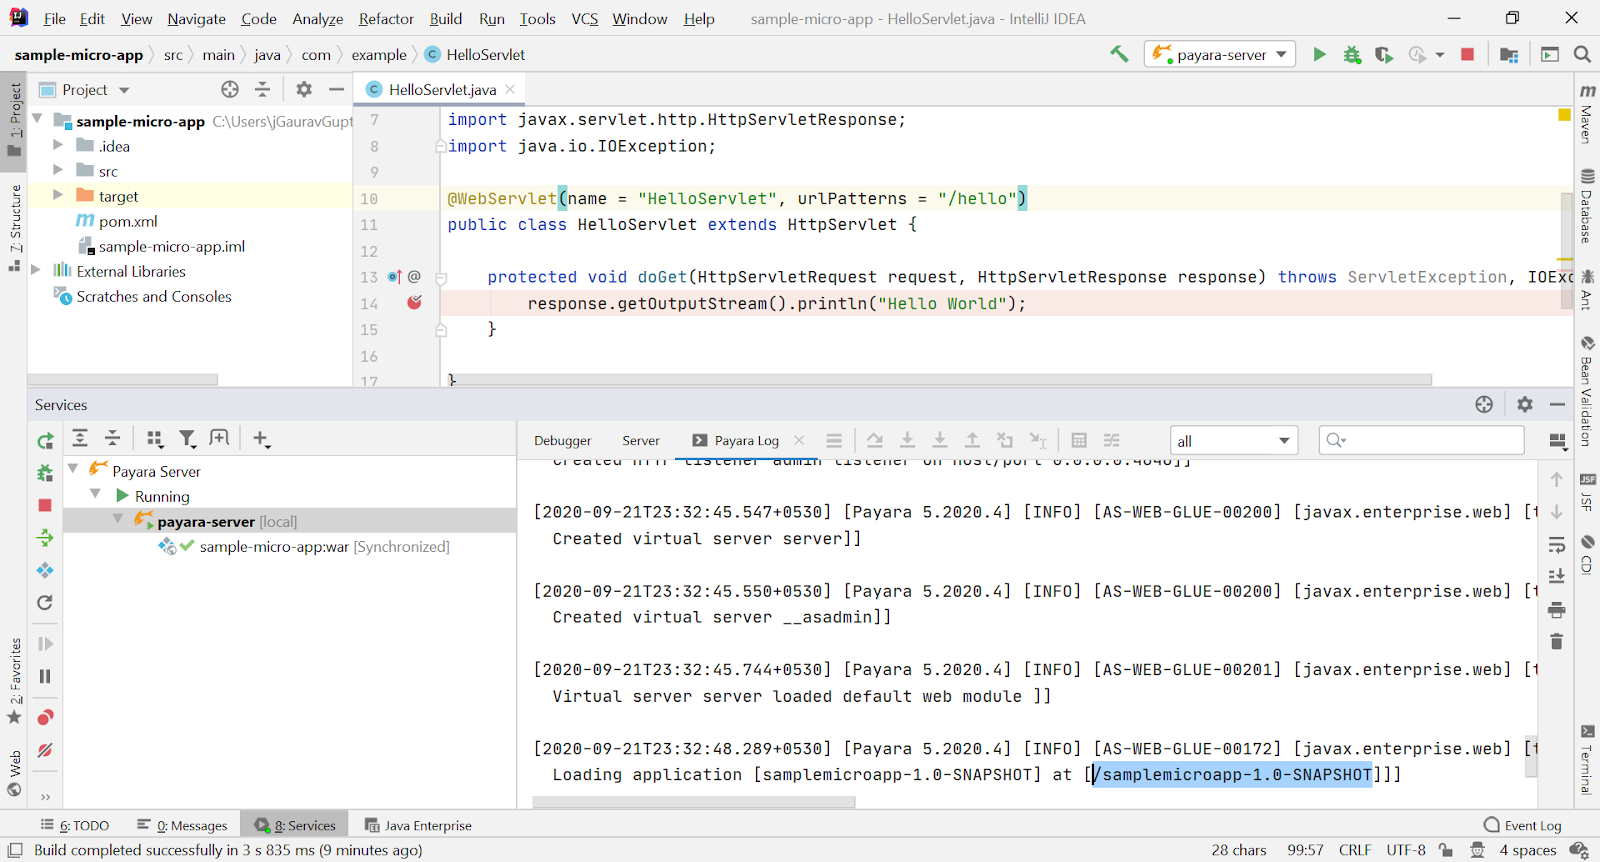Stop the server using the red square in Services
Image resolution: width=1600 pixels, height=862 pixels.
click(45, 505)
